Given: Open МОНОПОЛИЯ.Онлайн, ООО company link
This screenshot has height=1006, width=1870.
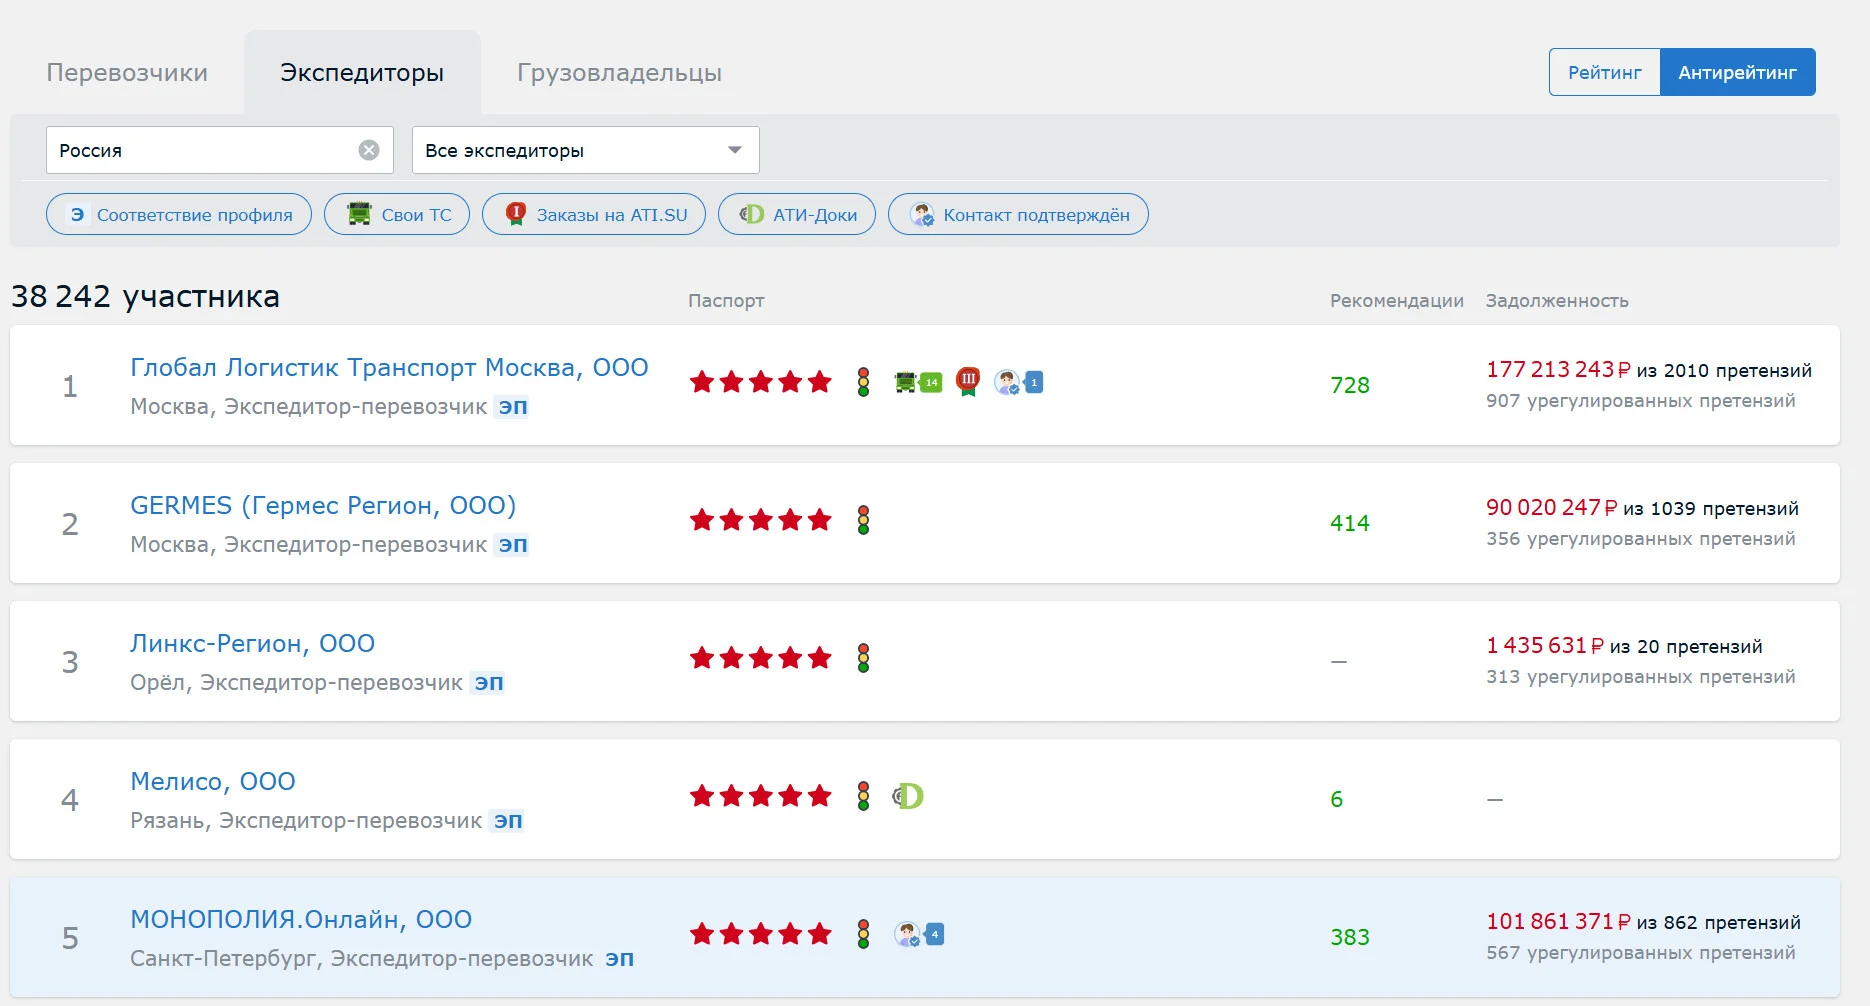Looking at the screenshot, I should [301, 920].
